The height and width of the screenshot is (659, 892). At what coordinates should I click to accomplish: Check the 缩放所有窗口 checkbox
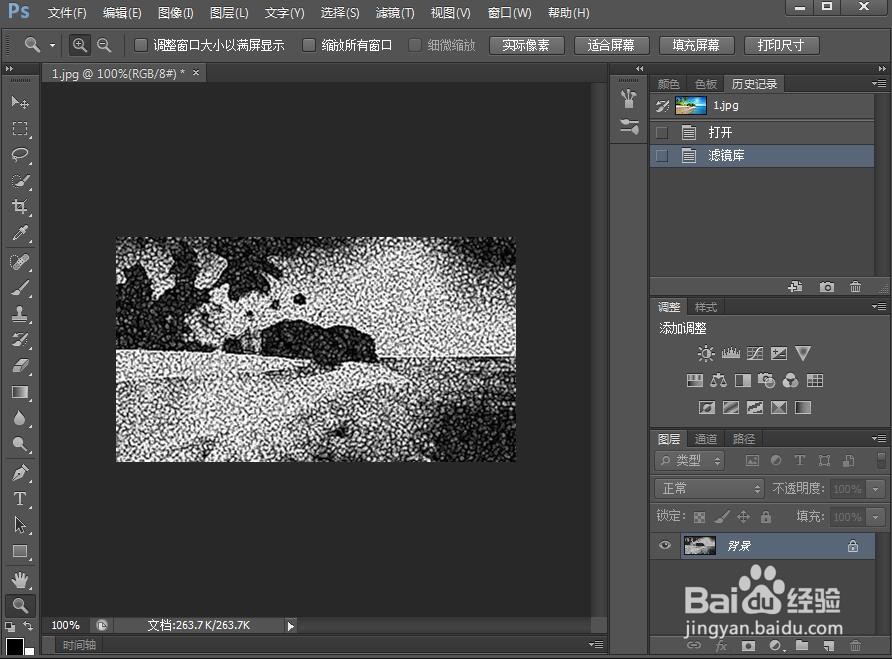[x=309, y=45]
